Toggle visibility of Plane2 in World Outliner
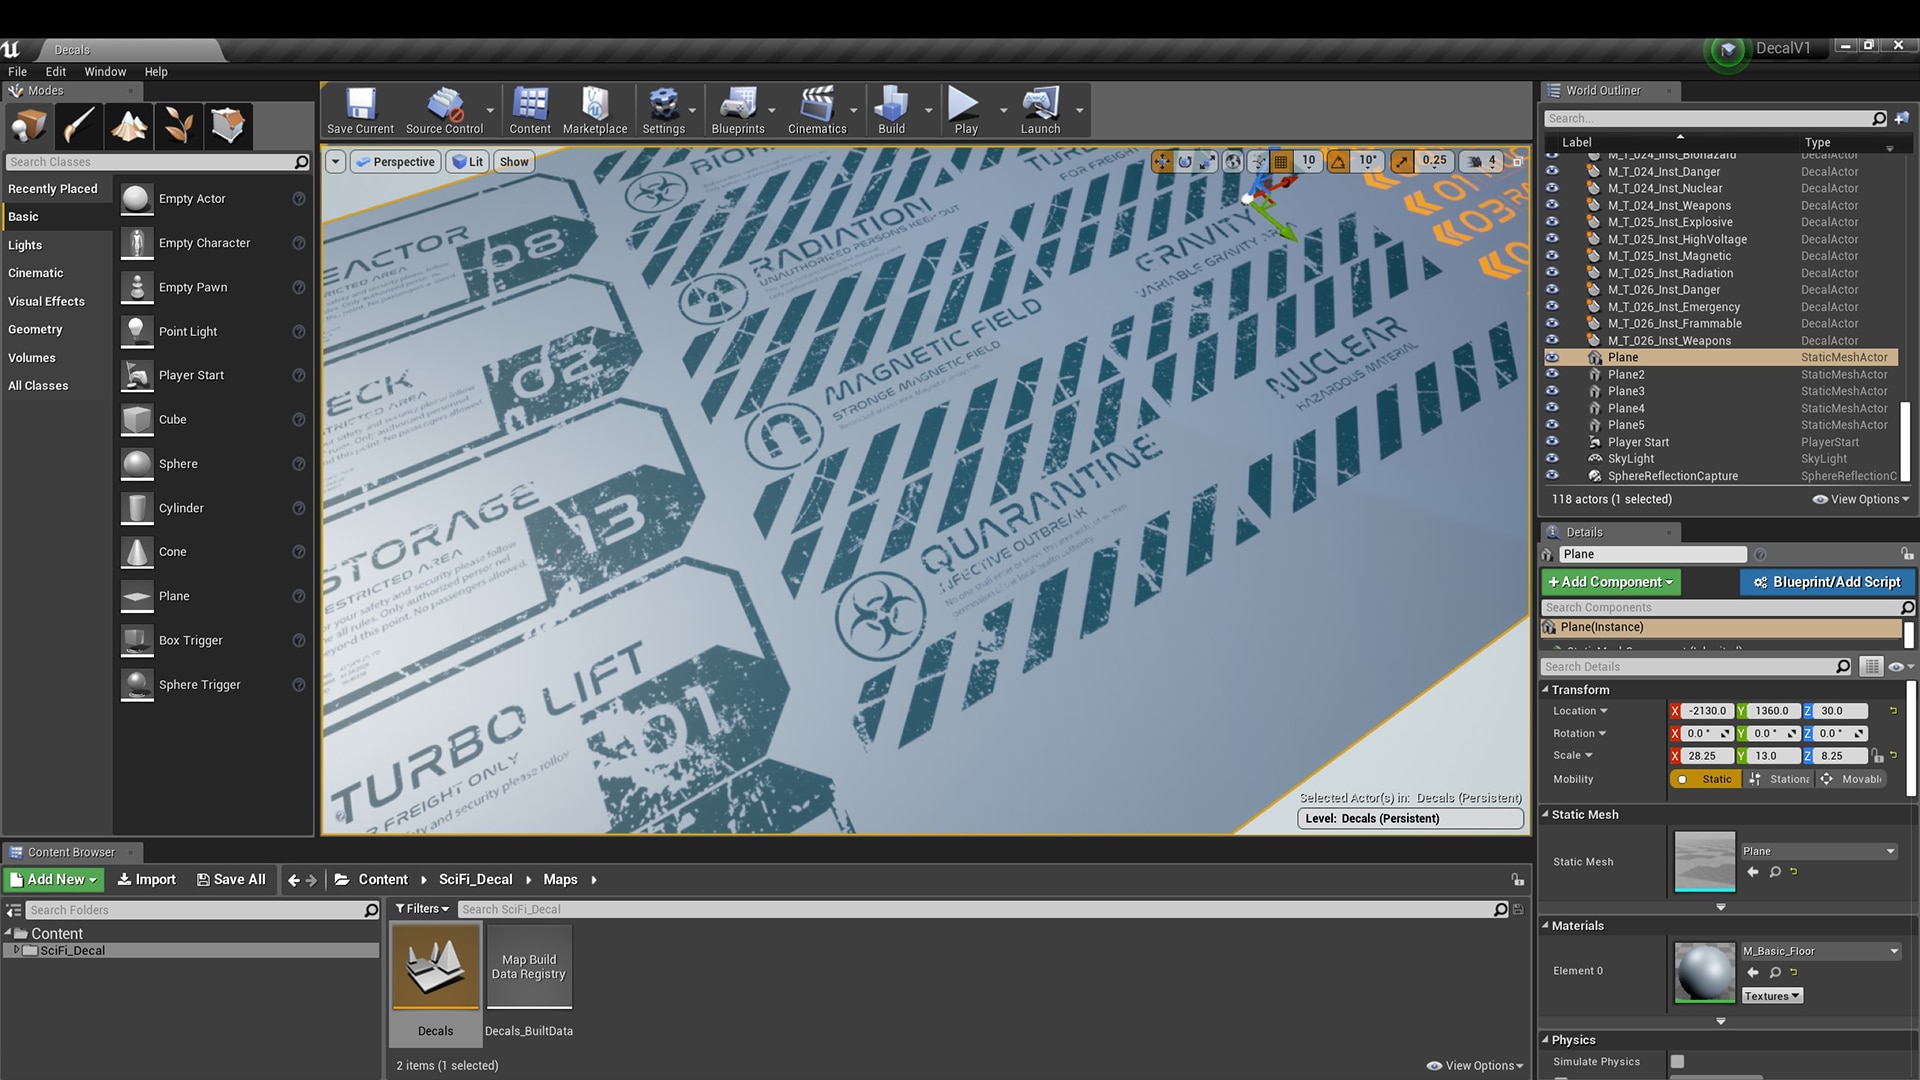 click(x=1553, y=374)
